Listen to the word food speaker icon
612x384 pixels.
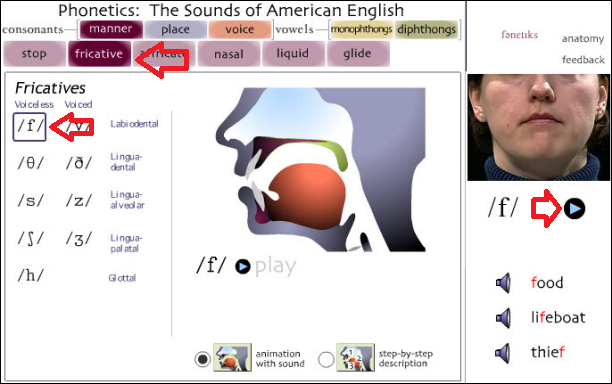(503, 283)
